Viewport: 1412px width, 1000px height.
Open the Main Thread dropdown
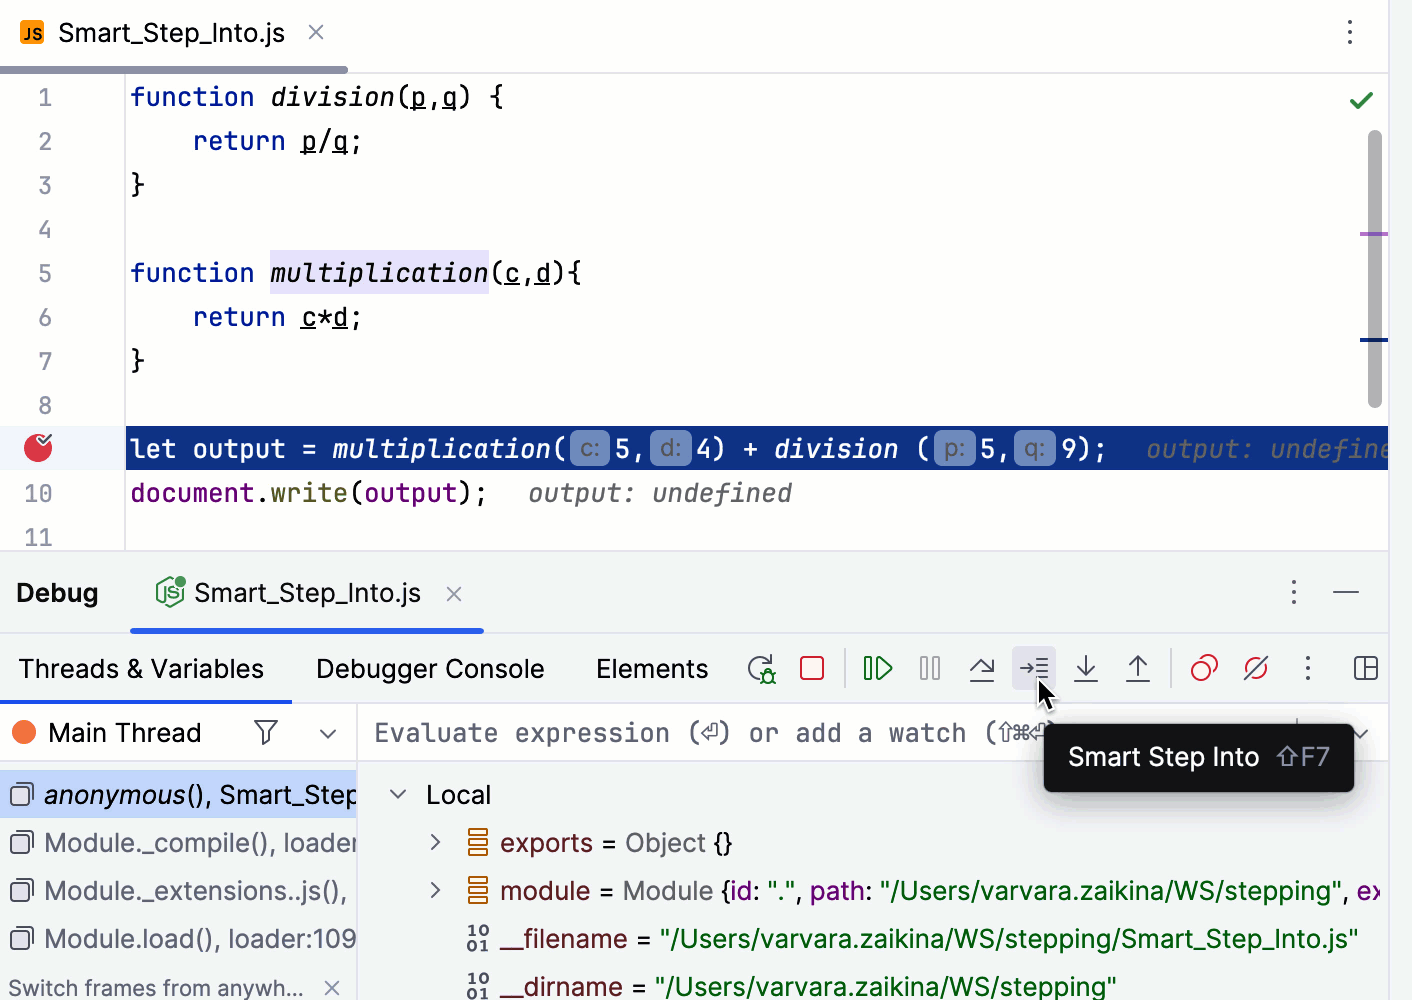[x=328, y=734]
